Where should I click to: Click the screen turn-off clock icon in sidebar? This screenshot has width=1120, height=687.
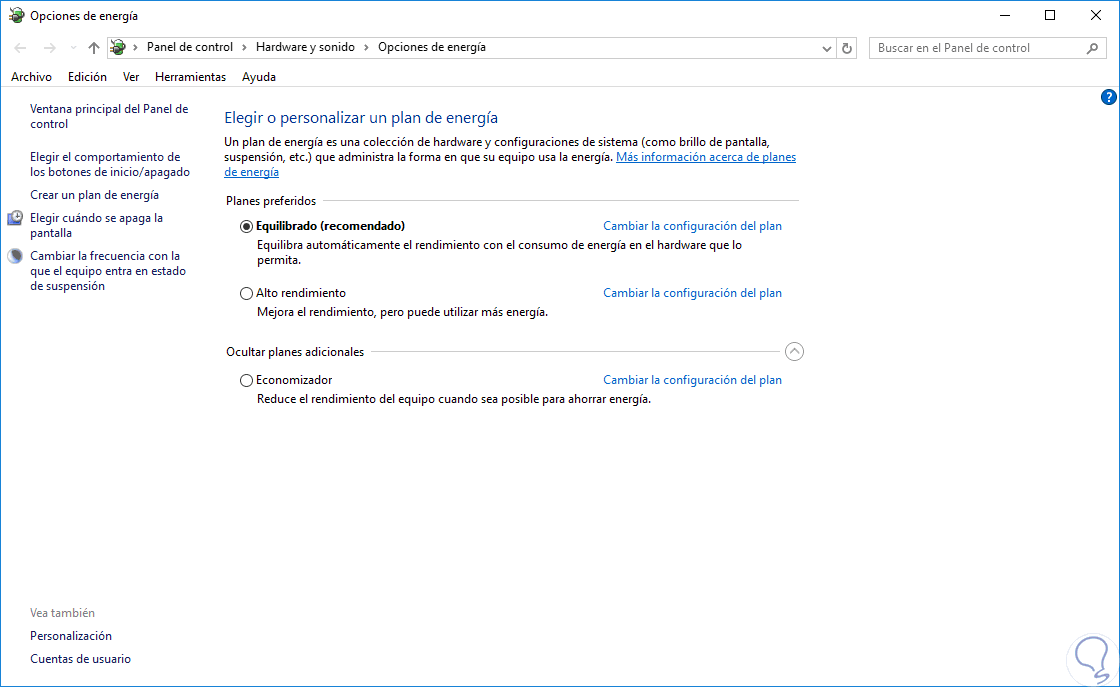coord(15,218)
